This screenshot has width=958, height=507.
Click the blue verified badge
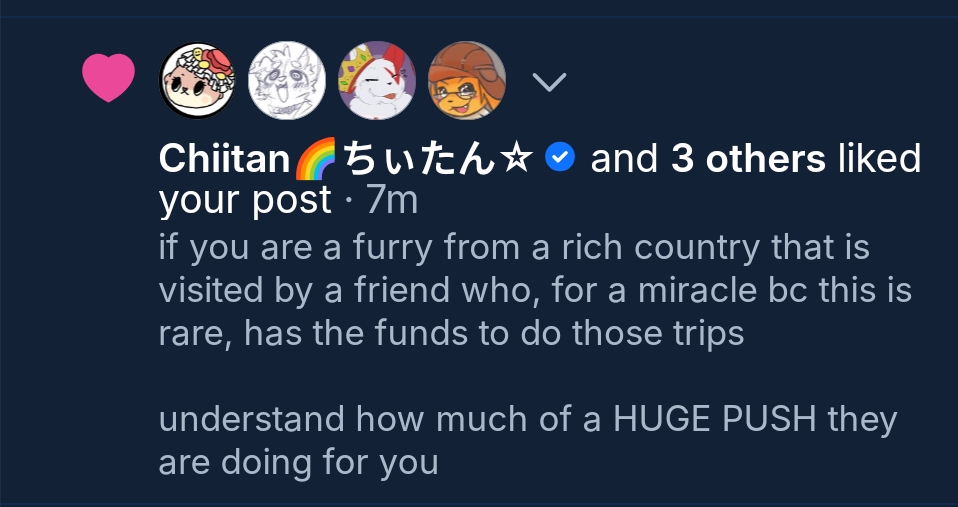[x=561, y=158]
